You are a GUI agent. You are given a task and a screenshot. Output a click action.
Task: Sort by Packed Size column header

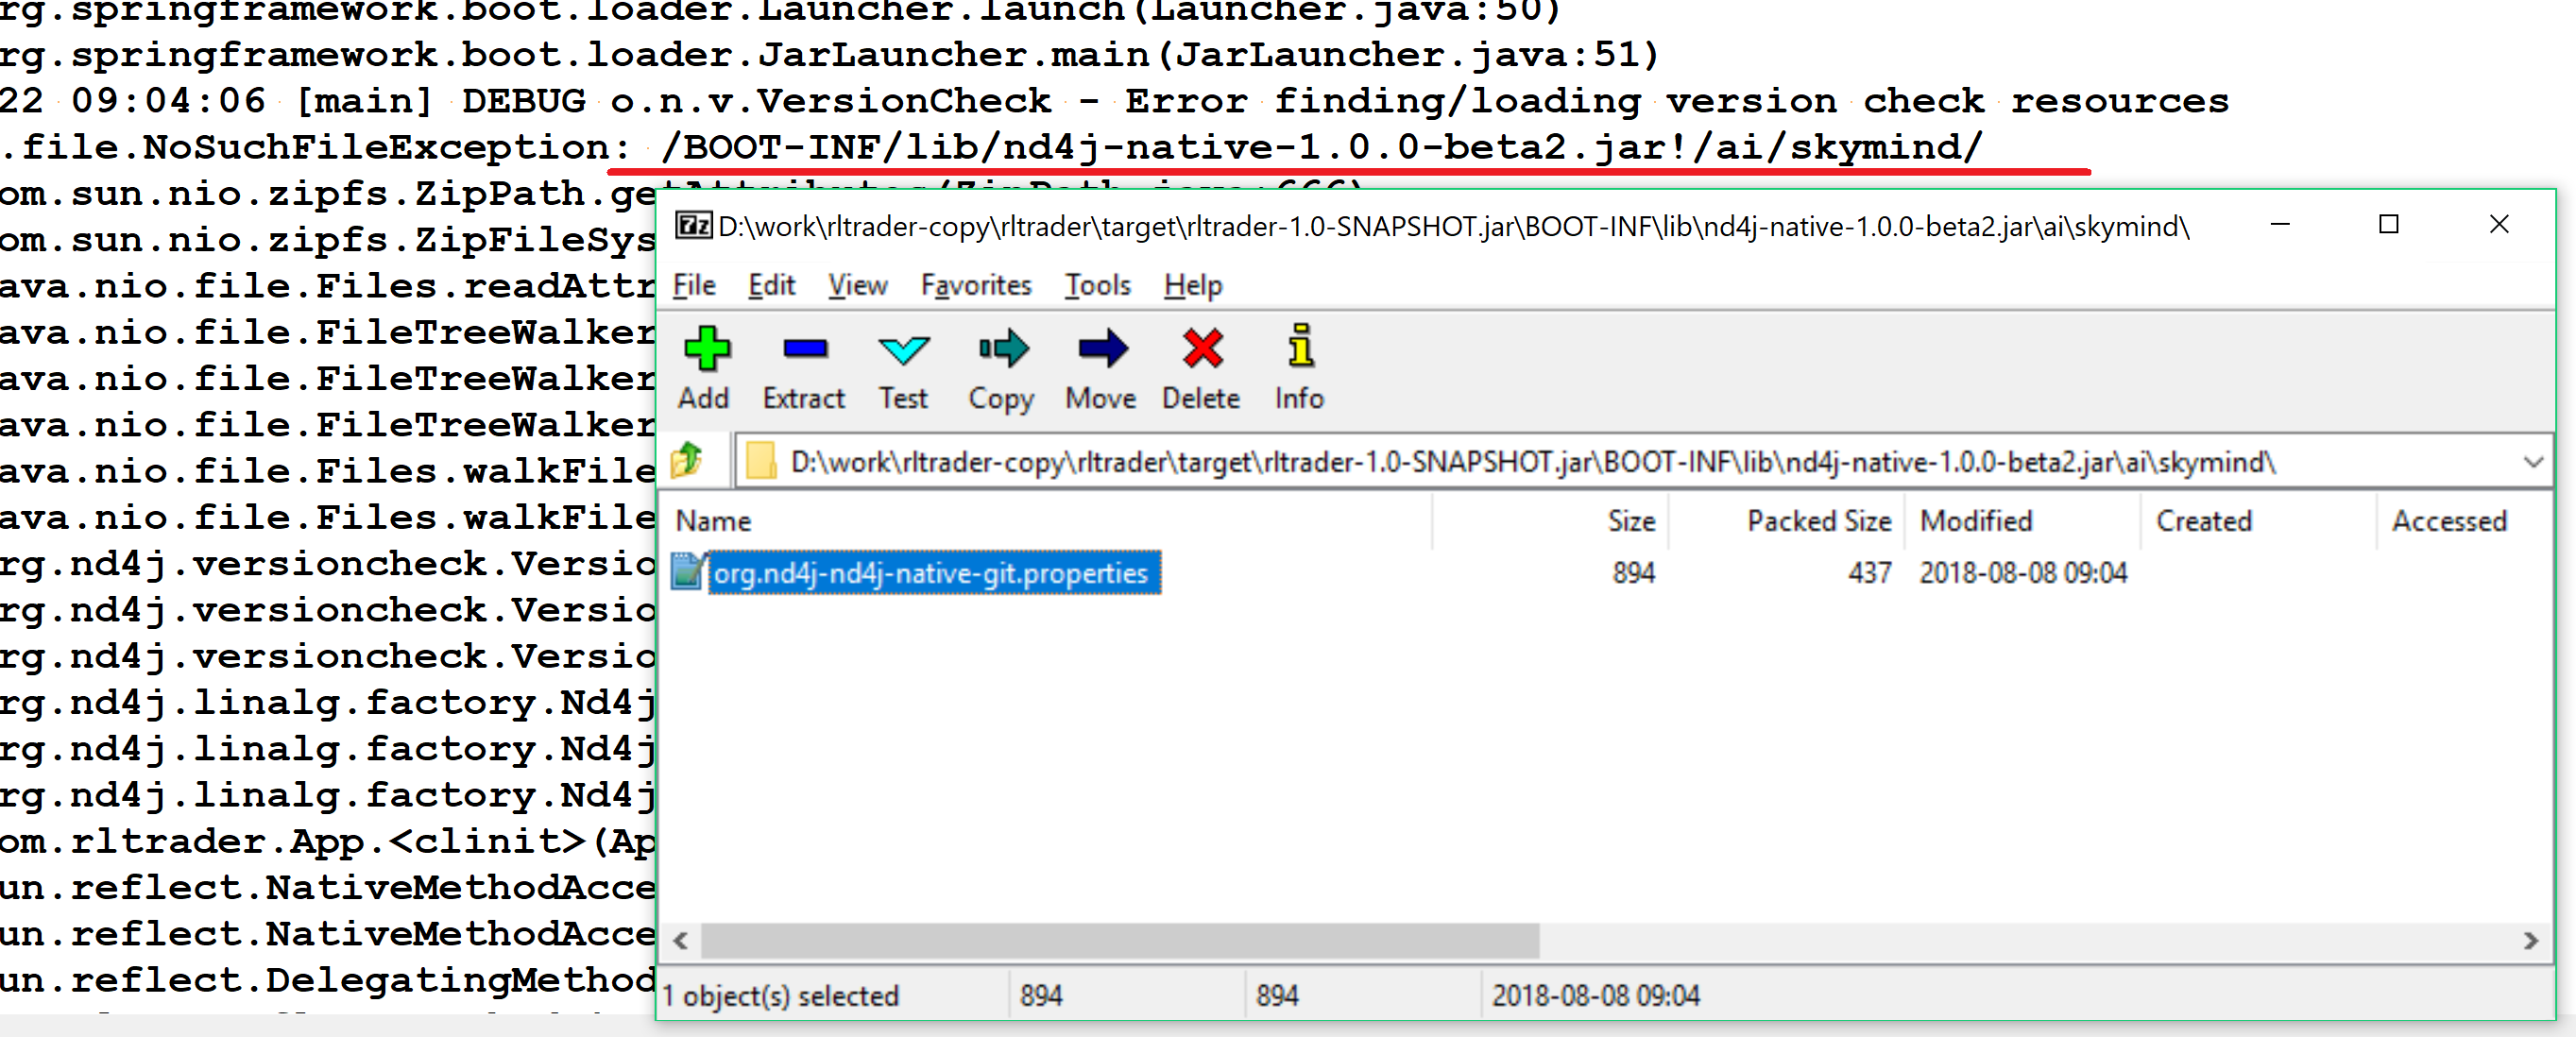pos(1818,521)
